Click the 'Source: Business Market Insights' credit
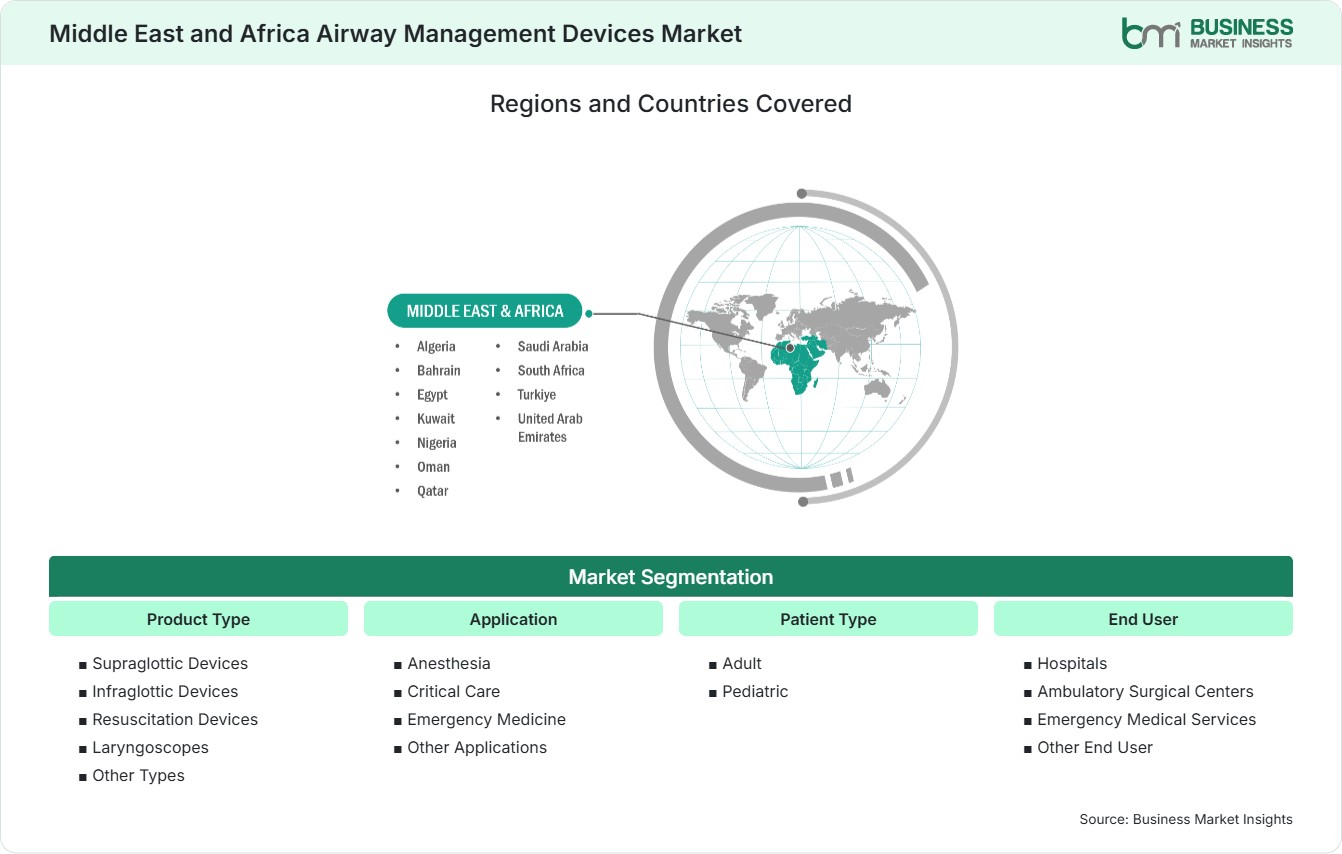The width and height of the screenshot is (1342, 854). coord(1186,819)
